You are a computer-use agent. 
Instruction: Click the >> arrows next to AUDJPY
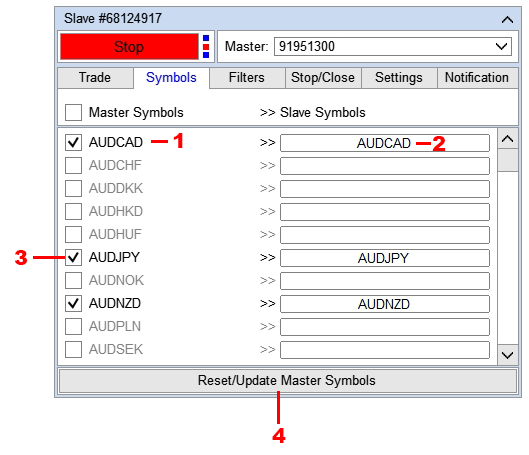pos(268,258)
